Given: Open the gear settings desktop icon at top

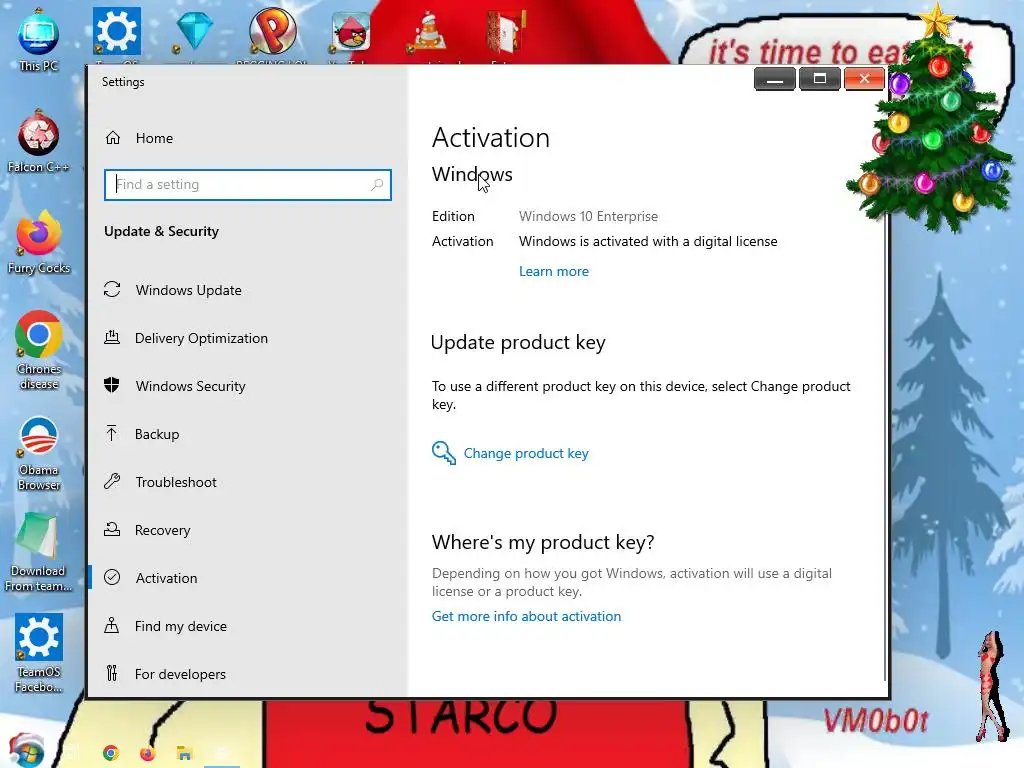Looking at the screenshot, I should click(x=116, y=31).
